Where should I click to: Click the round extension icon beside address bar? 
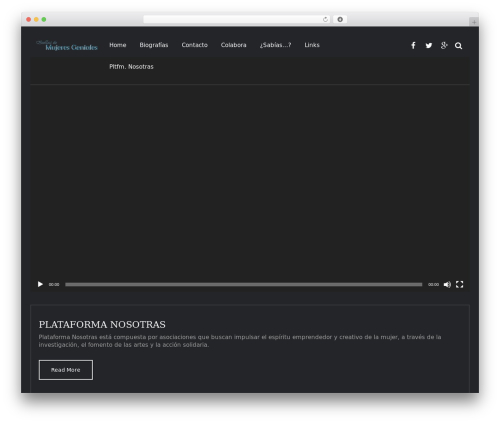point(340,19)
